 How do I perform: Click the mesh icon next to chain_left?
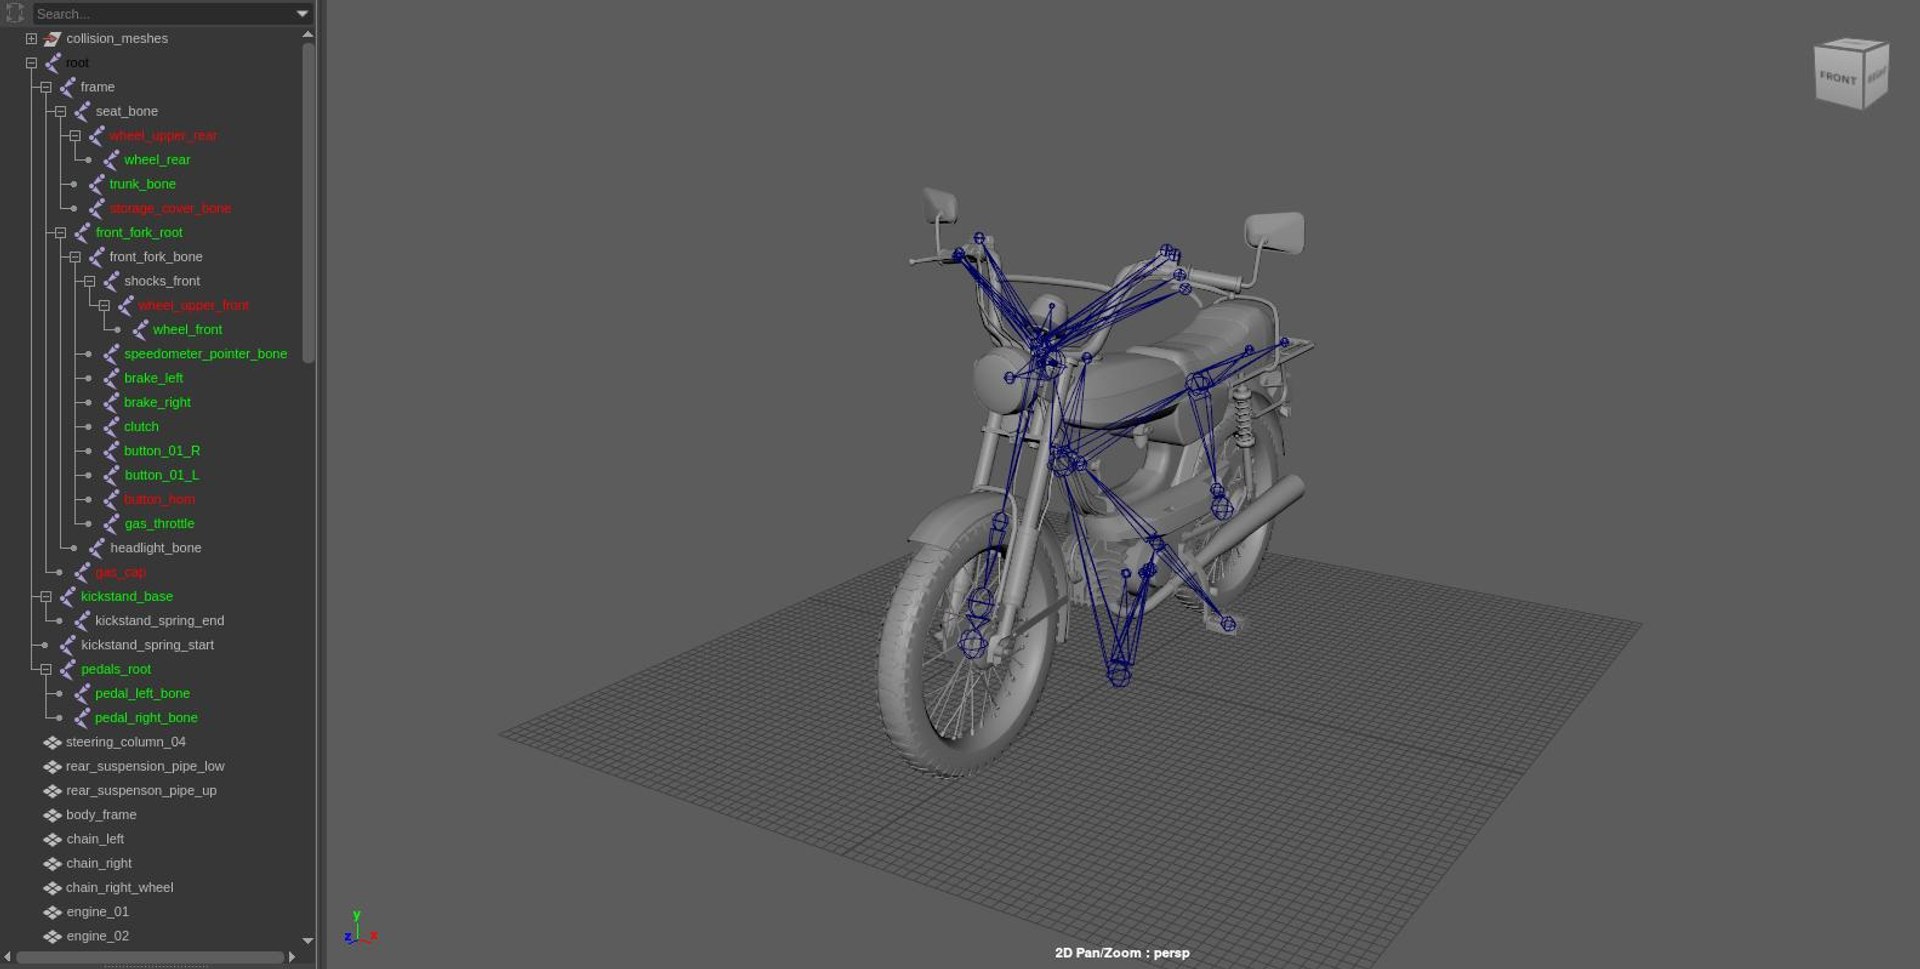(x=52, y=839)
